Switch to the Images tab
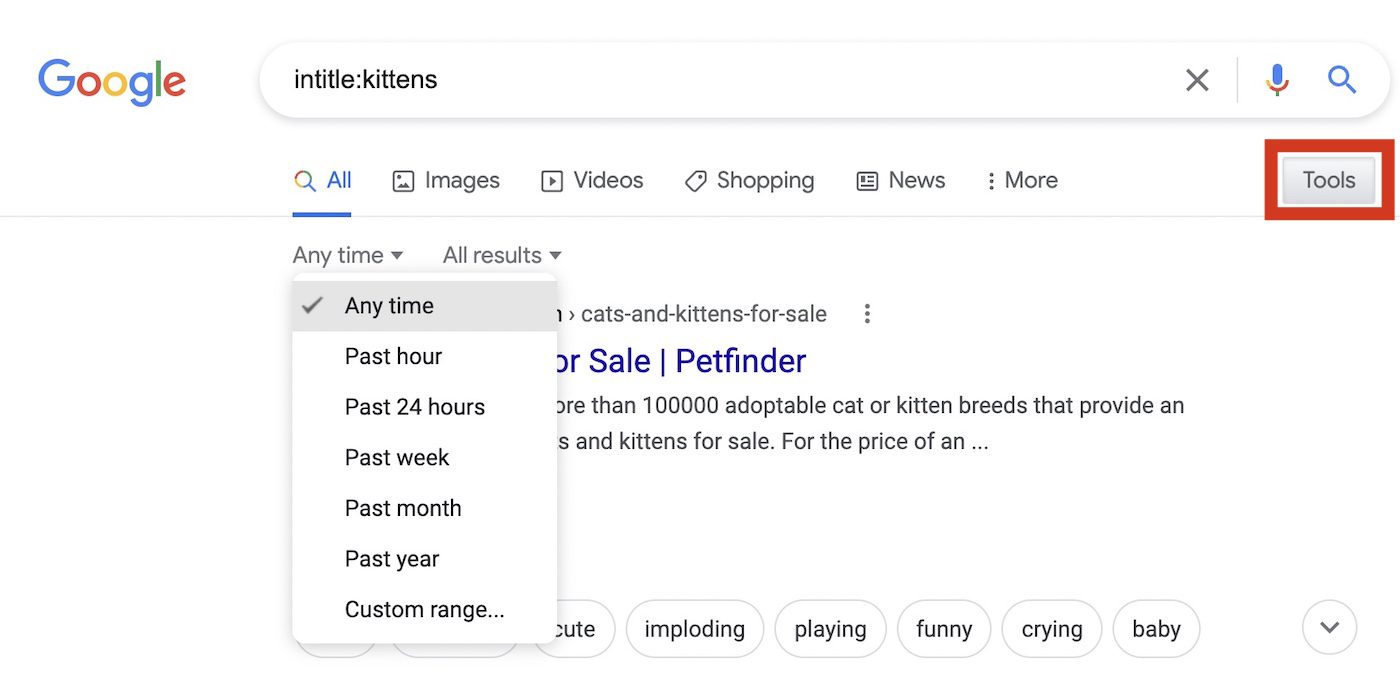 (x=445, y=181)
